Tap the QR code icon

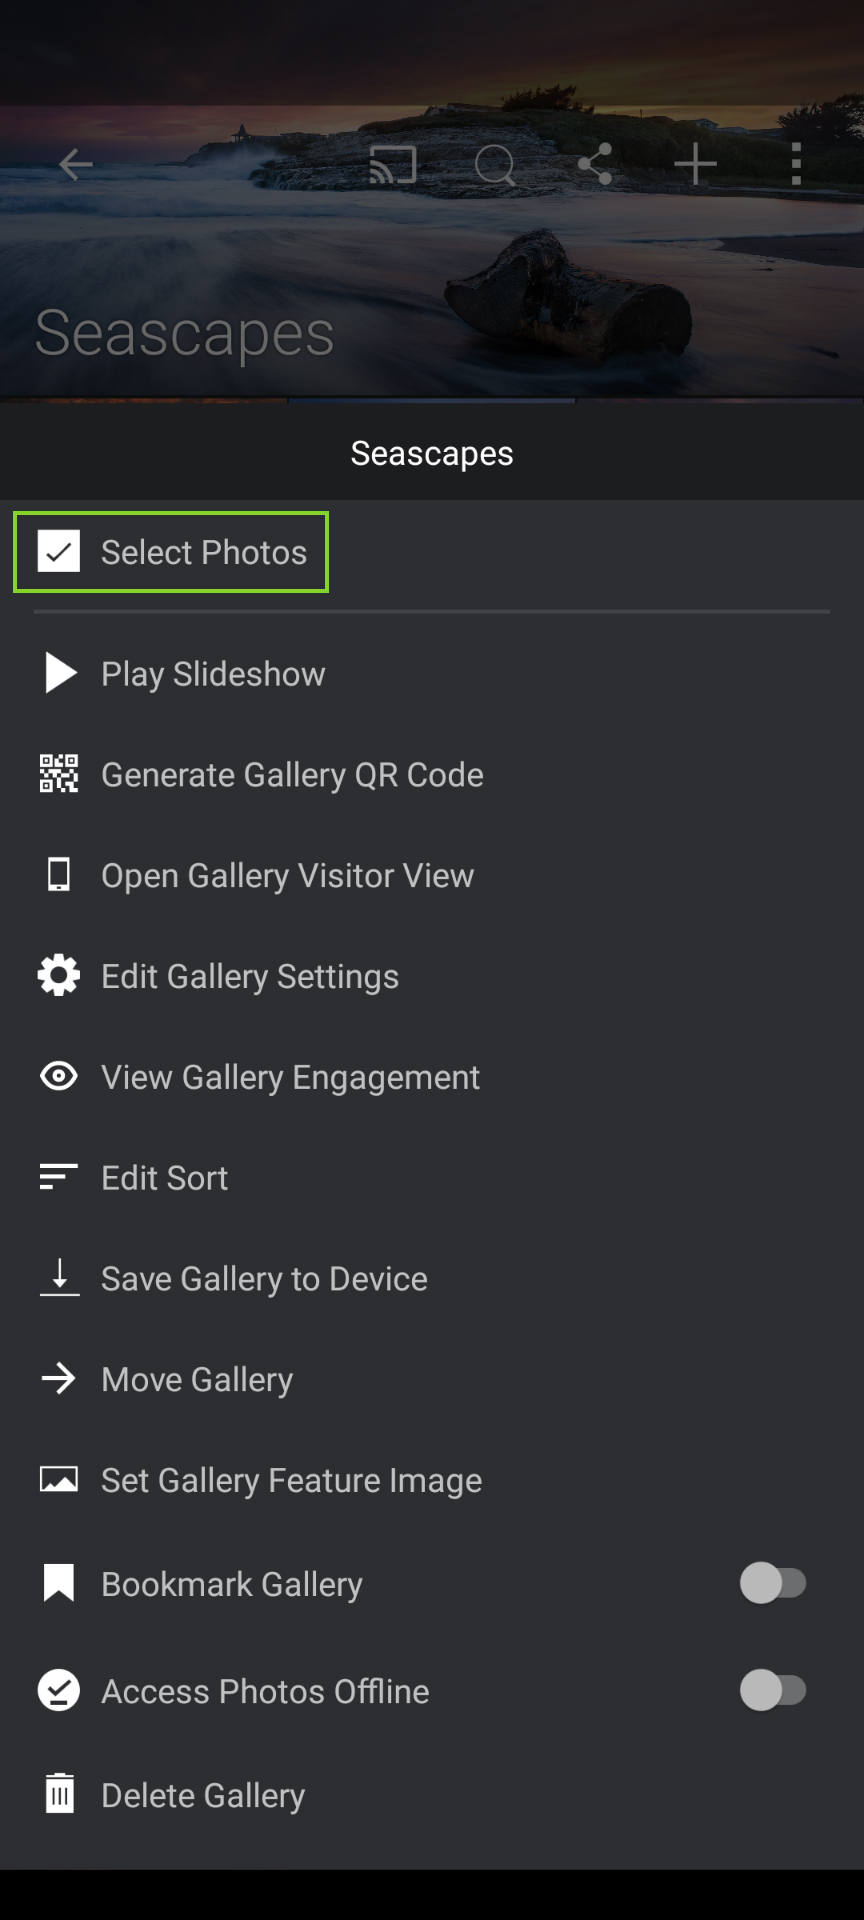59,774
